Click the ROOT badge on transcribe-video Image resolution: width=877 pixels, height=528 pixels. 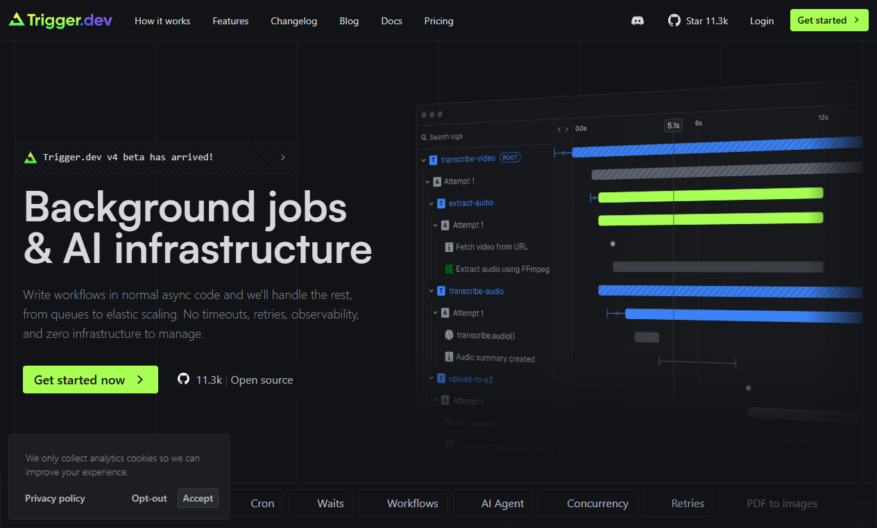pyautogui.click(x=510, y=158)
